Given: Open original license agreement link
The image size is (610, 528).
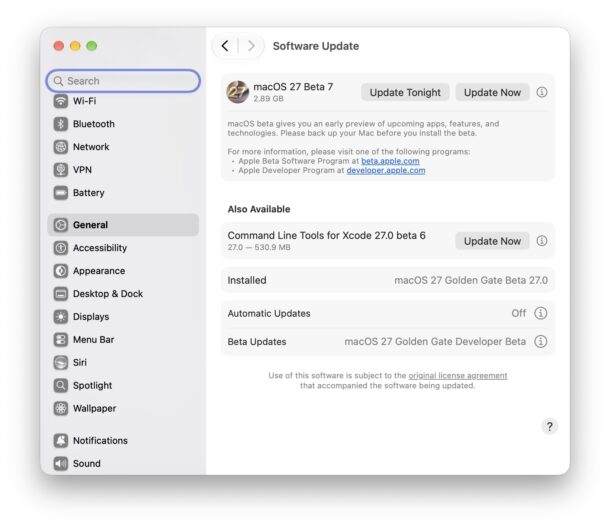Looking at the screenshot, I should pos(458,376).
